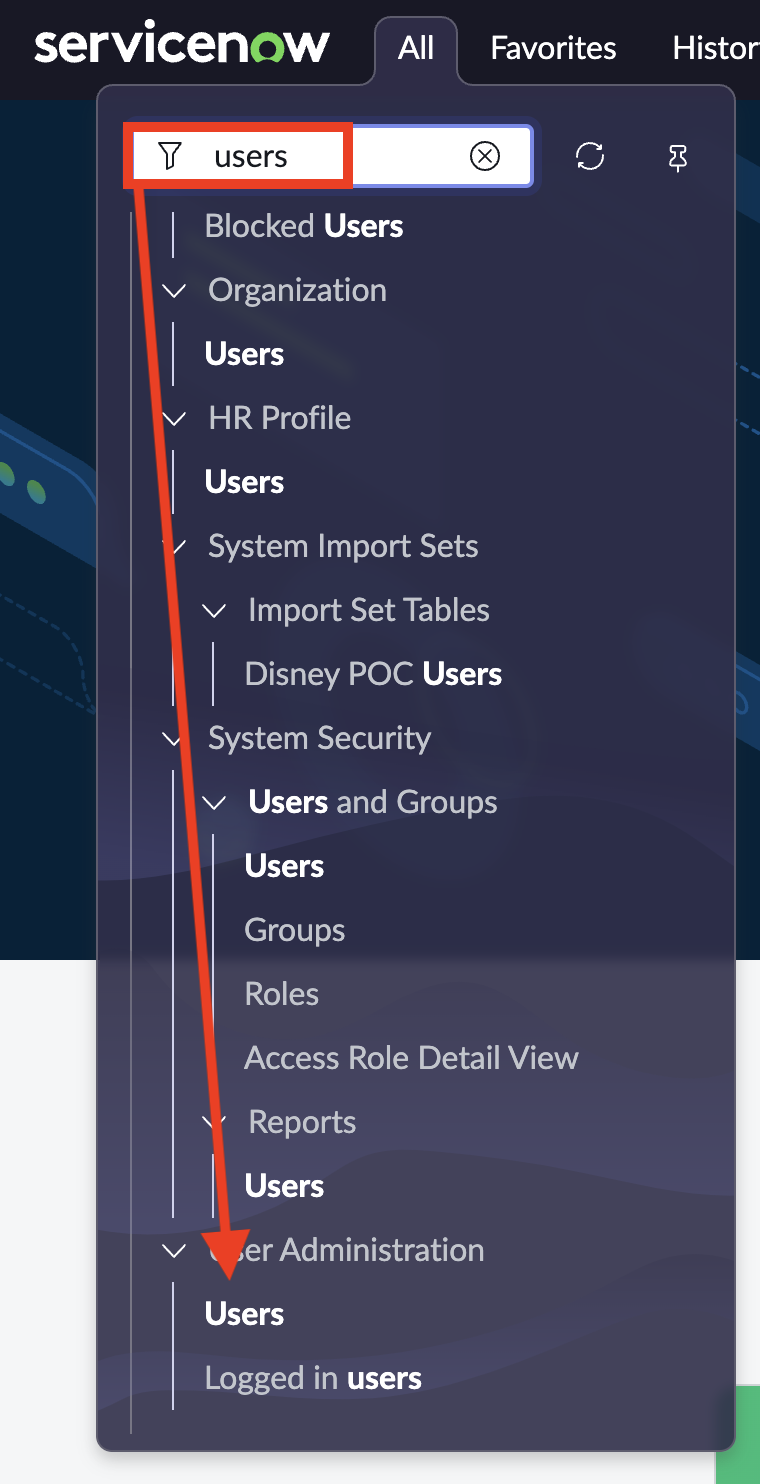Screen dimensions: 760x1484
Task: Click the ServiceNow logo
Action: click(x=181, y=46)
